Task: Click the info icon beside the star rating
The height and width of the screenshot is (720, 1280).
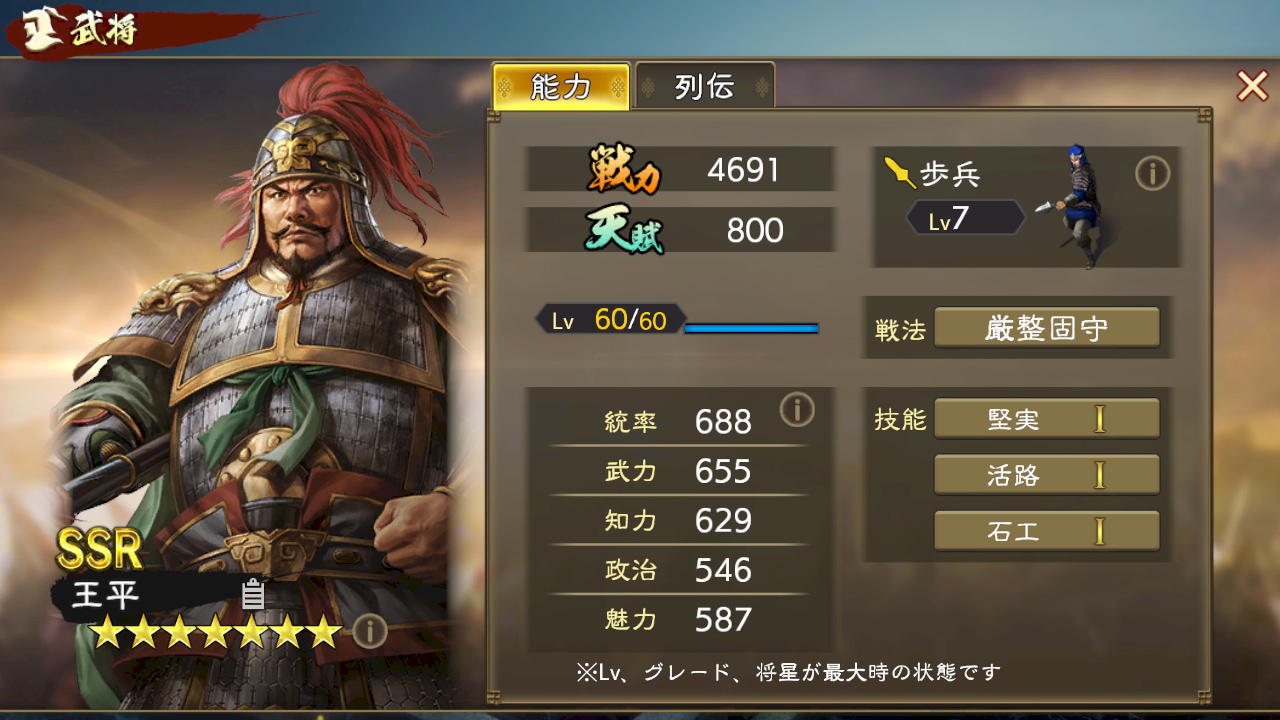Action: click(370, 631)
